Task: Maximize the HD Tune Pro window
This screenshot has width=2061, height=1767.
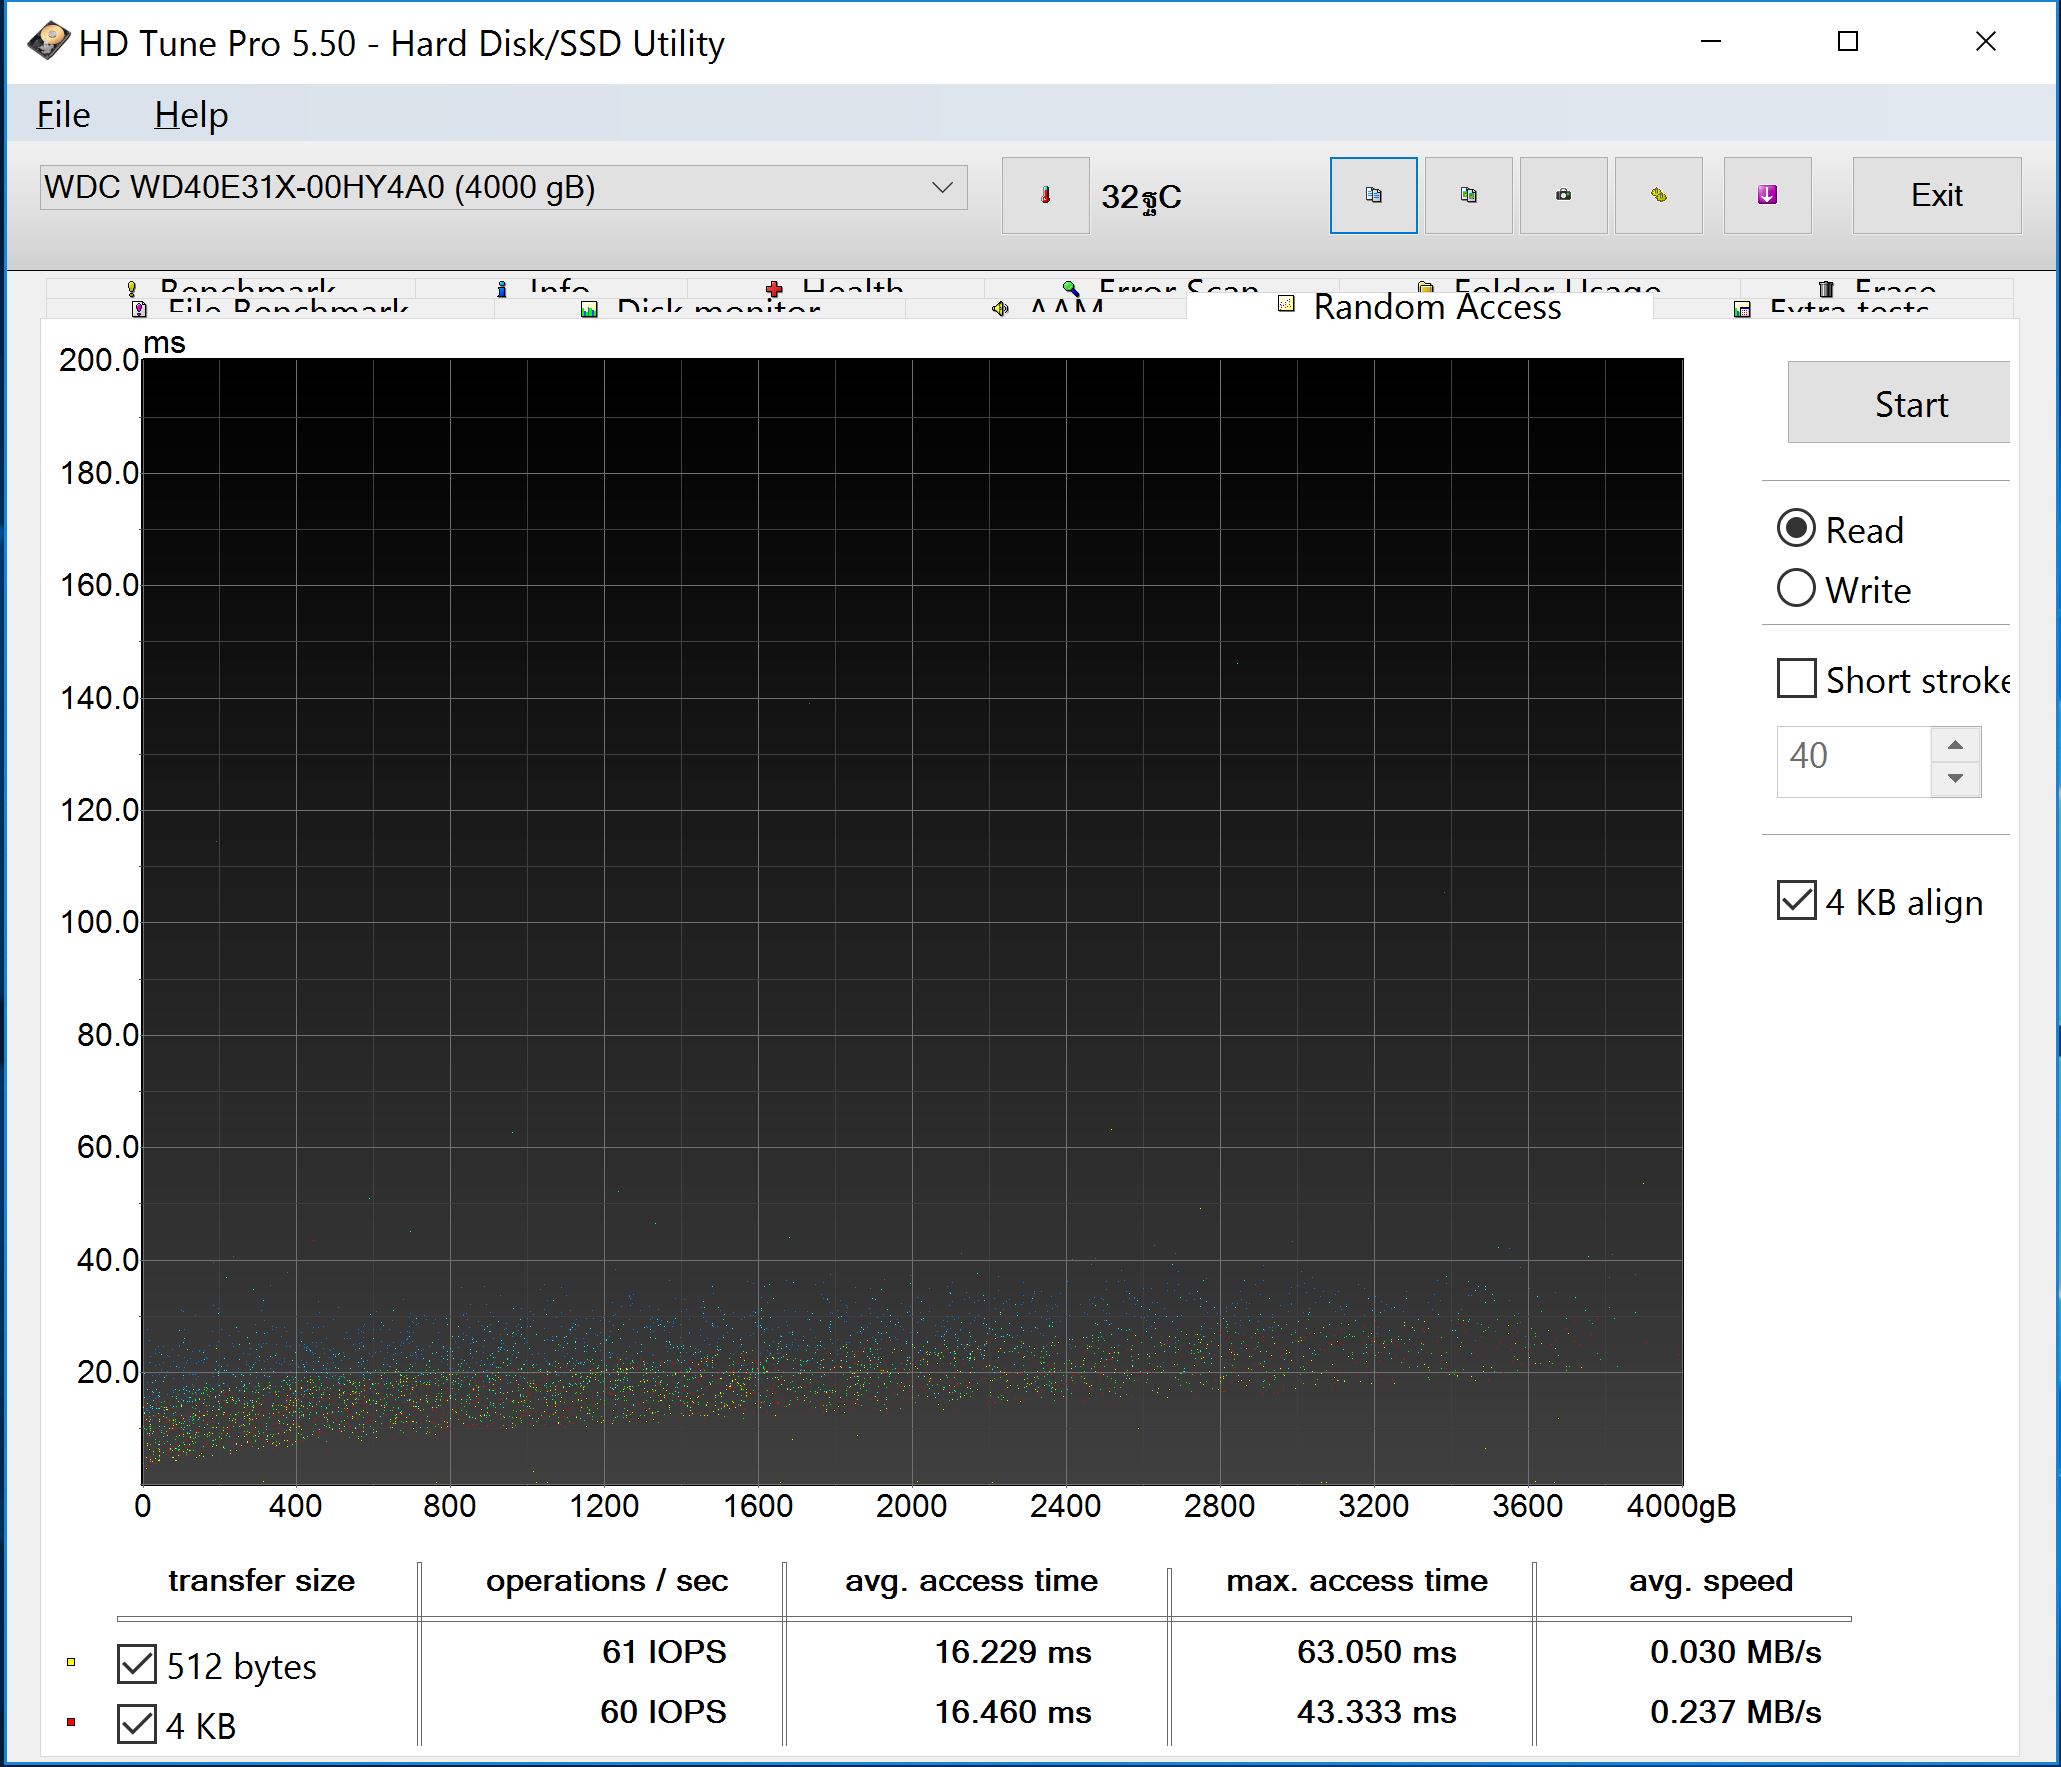Action: point(1848,41)
